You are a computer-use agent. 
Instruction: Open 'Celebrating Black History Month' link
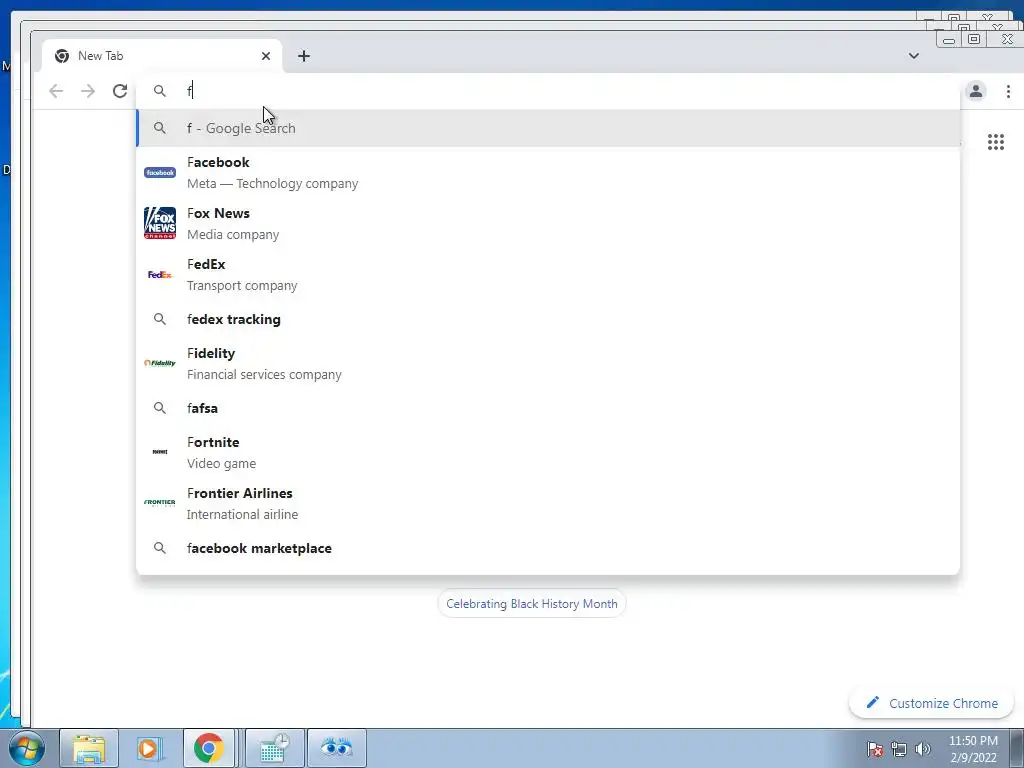[532, 603]
